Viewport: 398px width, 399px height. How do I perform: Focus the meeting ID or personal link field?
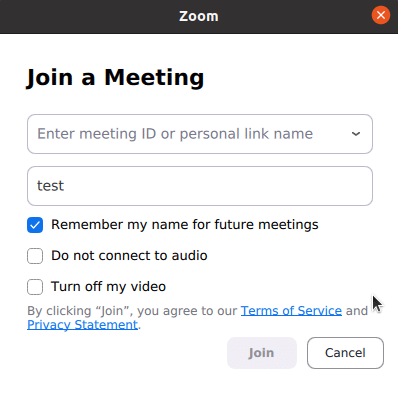(200, 134)
